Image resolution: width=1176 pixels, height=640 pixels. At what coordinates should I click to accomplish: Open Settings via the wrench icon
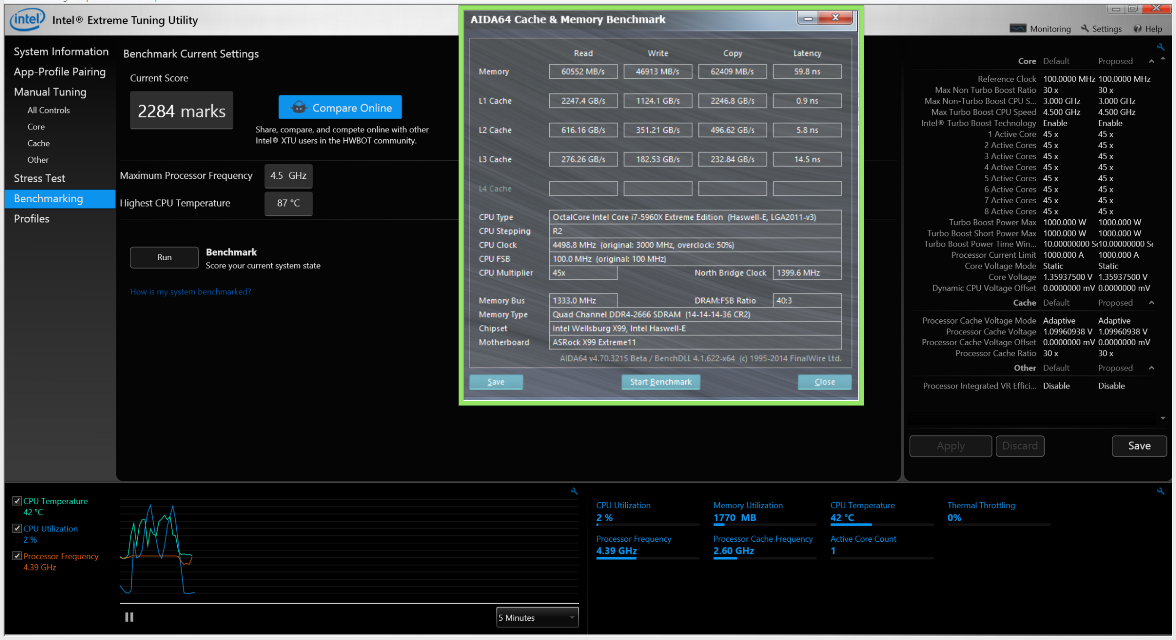pyautogui.click(x=1085, y=28)
